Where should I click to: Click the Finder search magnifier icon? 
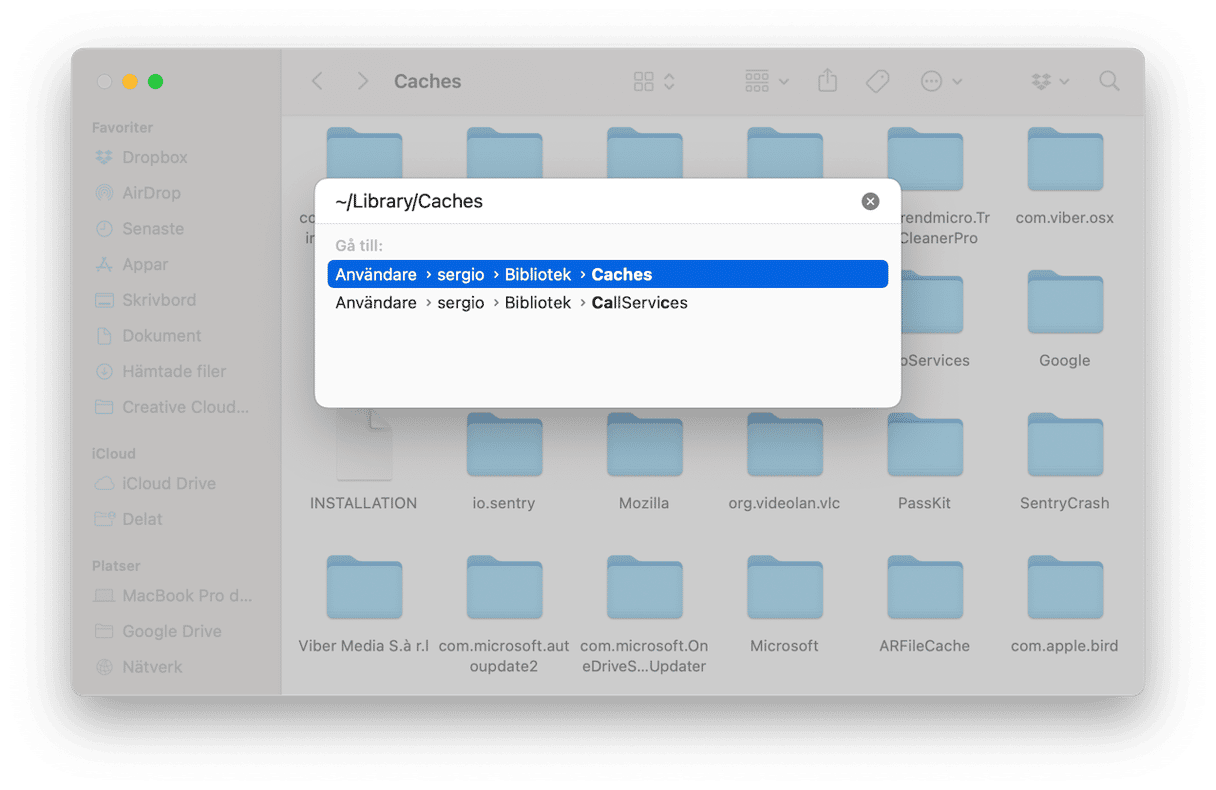click(x=1109, y=82)
